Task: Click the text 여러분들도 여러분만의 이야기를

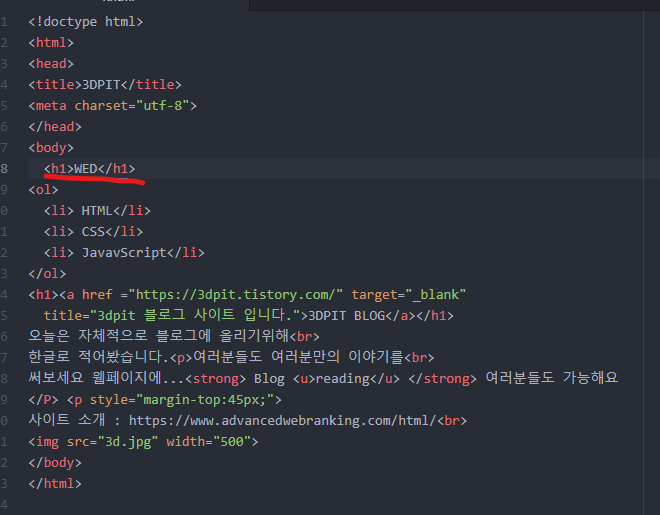Action: (298, 357)
